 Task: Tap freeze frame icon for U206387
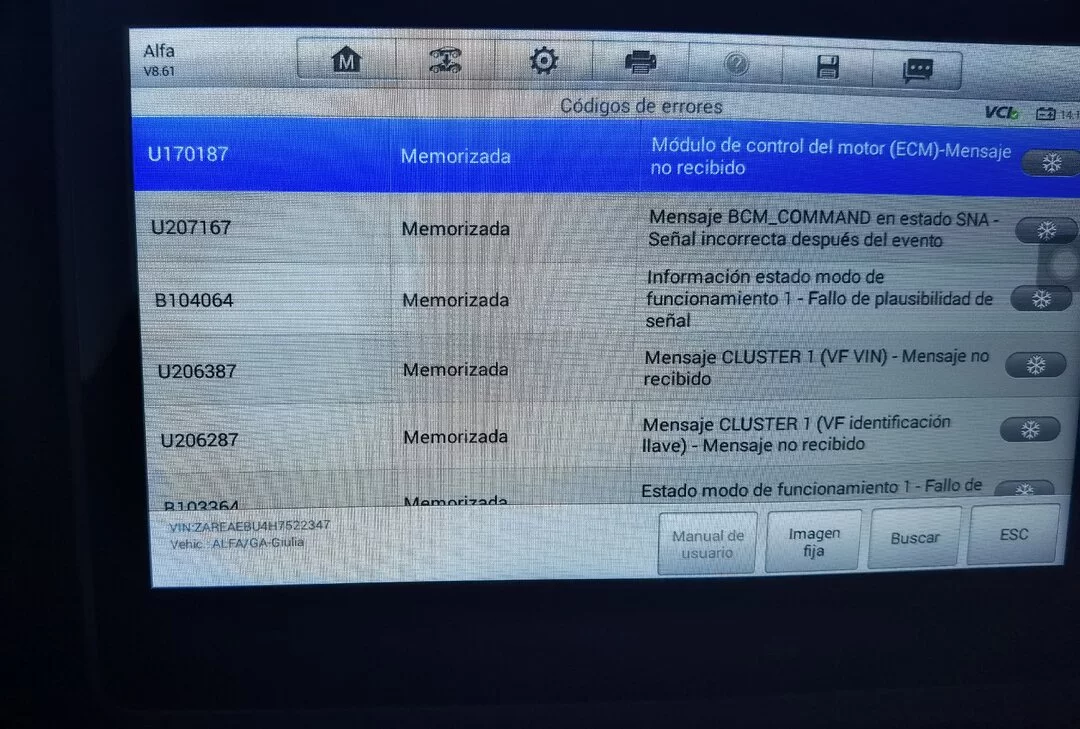pyautogui.click(x=1036, y=364)
